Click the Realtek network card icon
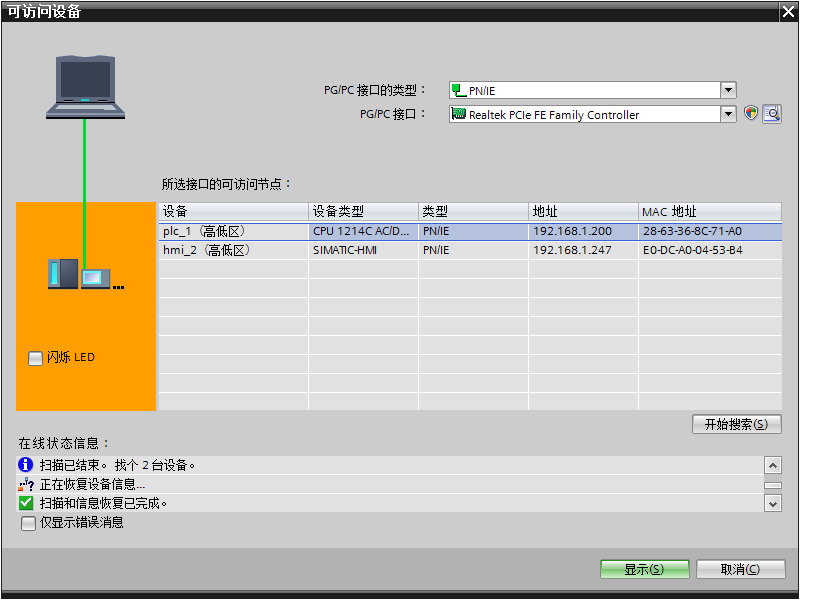This screenshot has width=819, height=600. pyautogui.click(x=459, y=114)
